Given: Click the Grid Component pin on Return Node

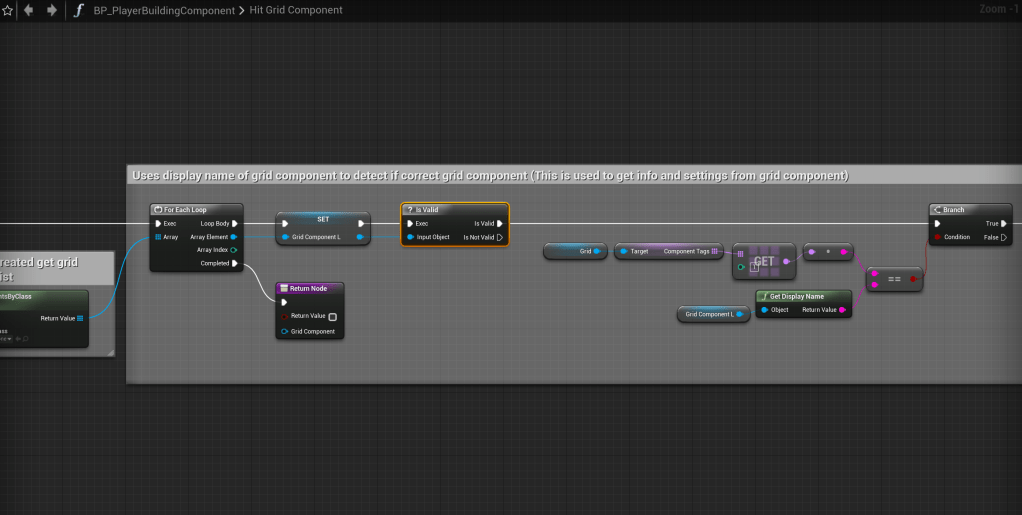Looking at the screenshot, I should pyautogui.click(x=284, y=332).
